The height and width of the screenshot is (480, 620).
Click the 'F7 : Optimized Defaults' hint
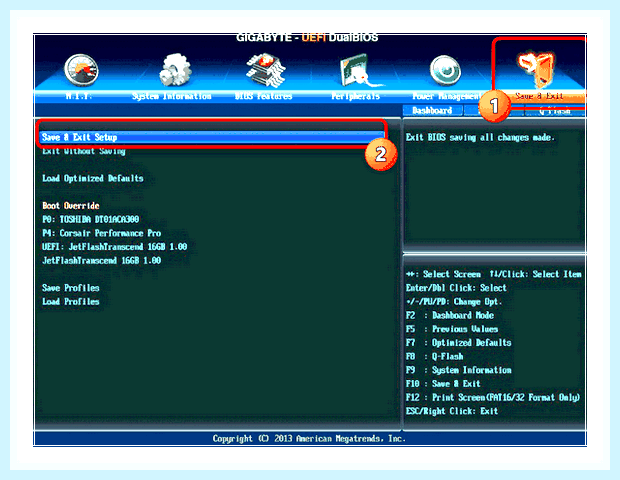click(459, 343)
